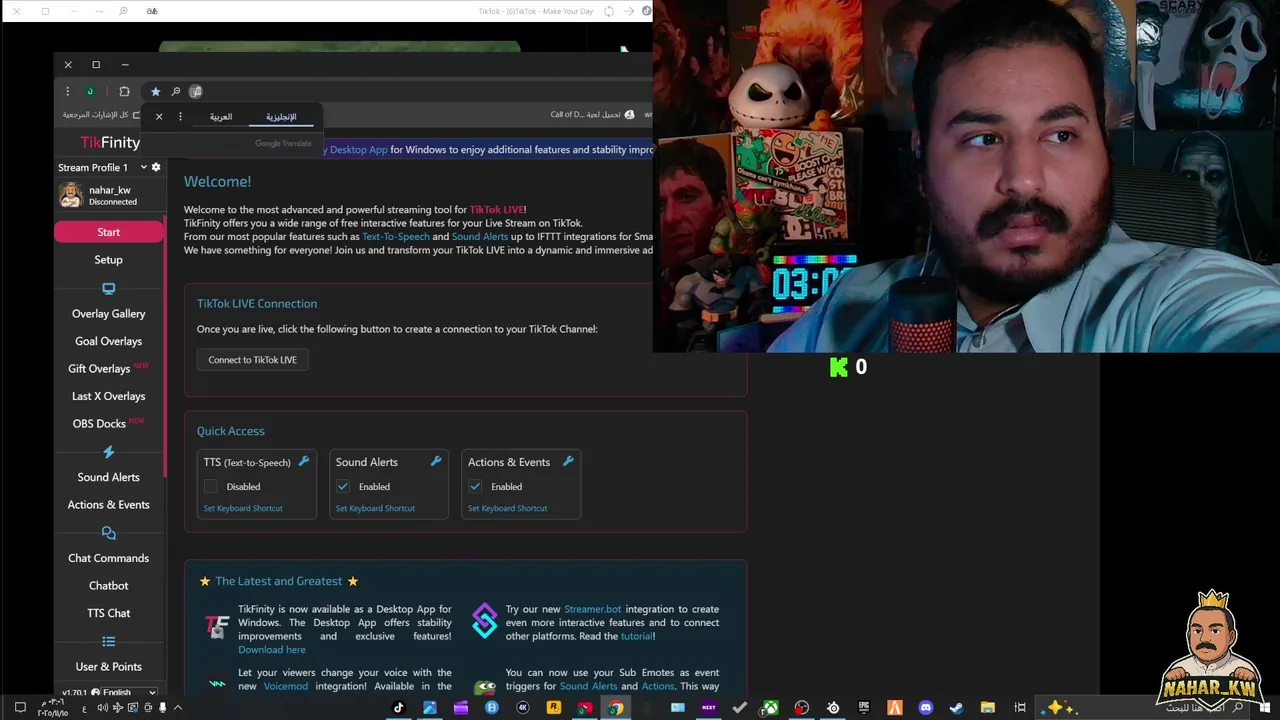Open Rockstar Games launcher from the taskbar
This screenshot has height=720, width=1280.
(x=554, y=708)
